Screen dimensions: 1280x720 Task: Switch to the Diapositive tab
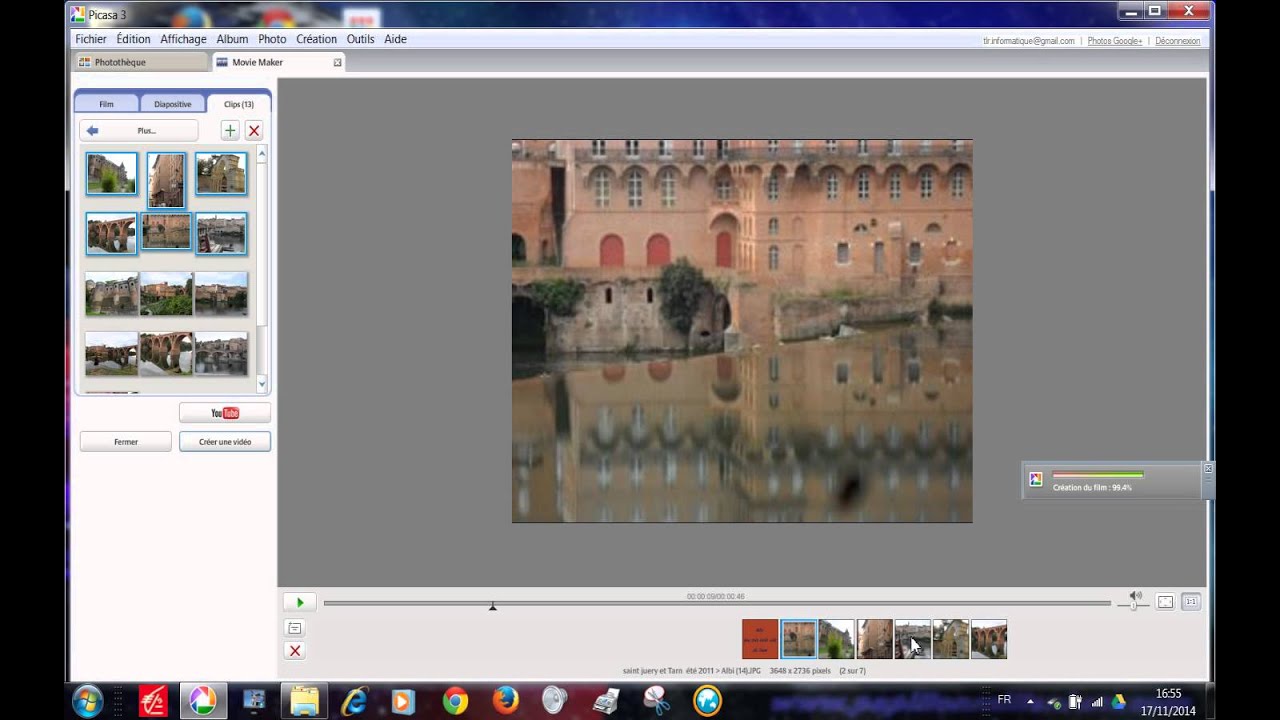pos(172,104)
